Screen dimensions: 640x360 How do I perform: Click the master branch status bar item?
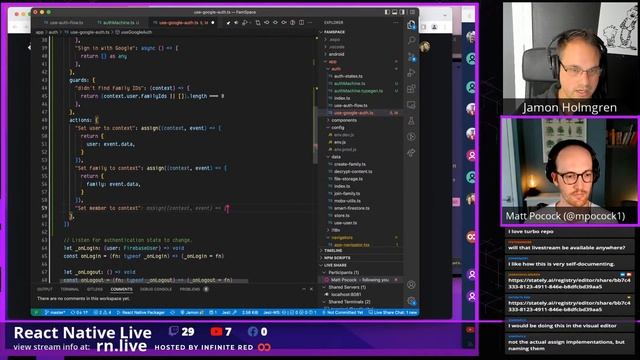[55, 313]
